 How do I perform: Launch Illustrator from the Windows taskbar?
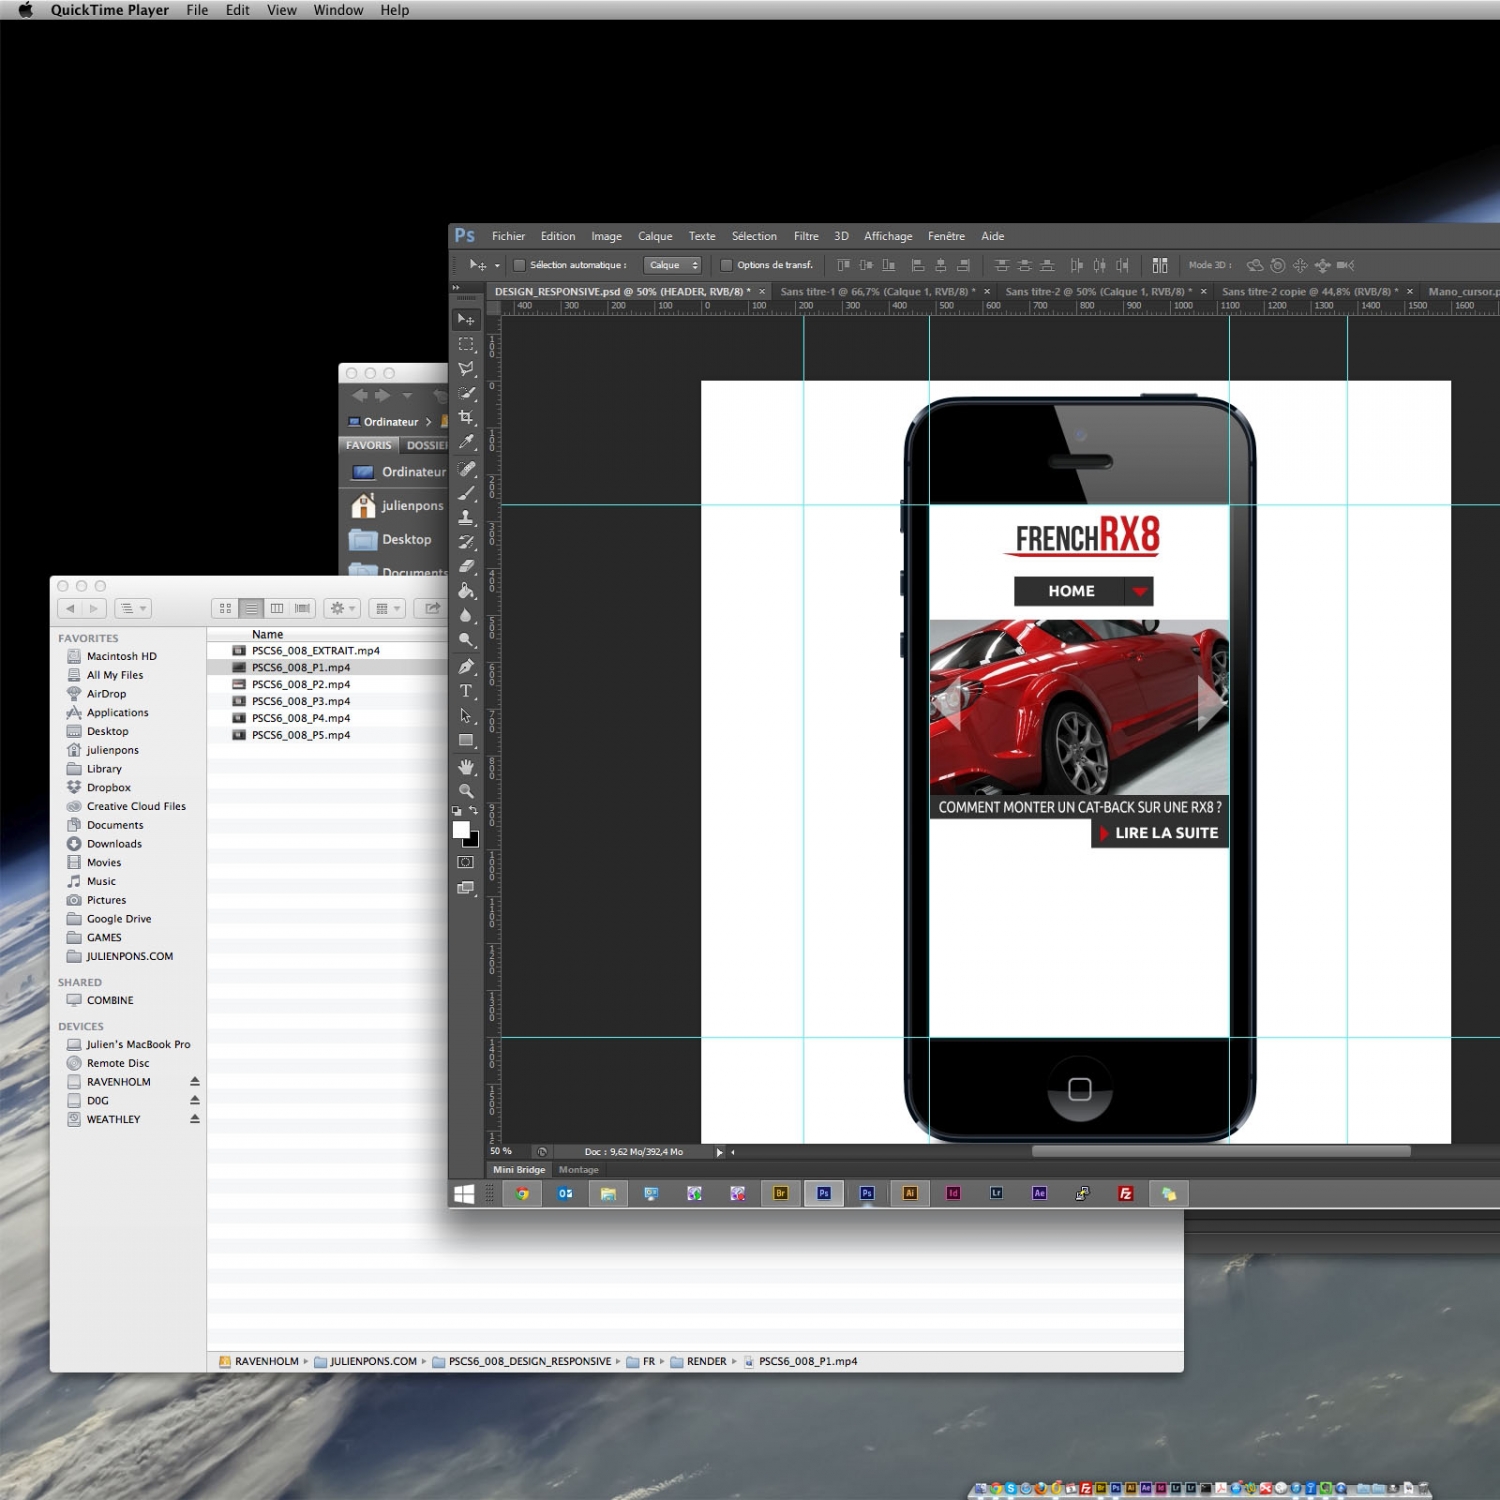910,1193
